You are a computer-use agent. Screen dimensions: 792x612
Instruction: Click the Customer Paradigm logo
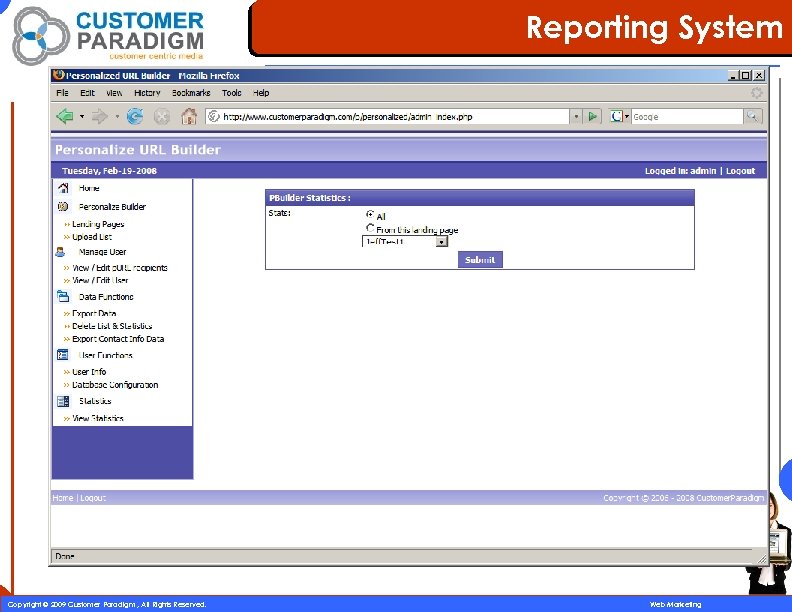coord(109,35)
